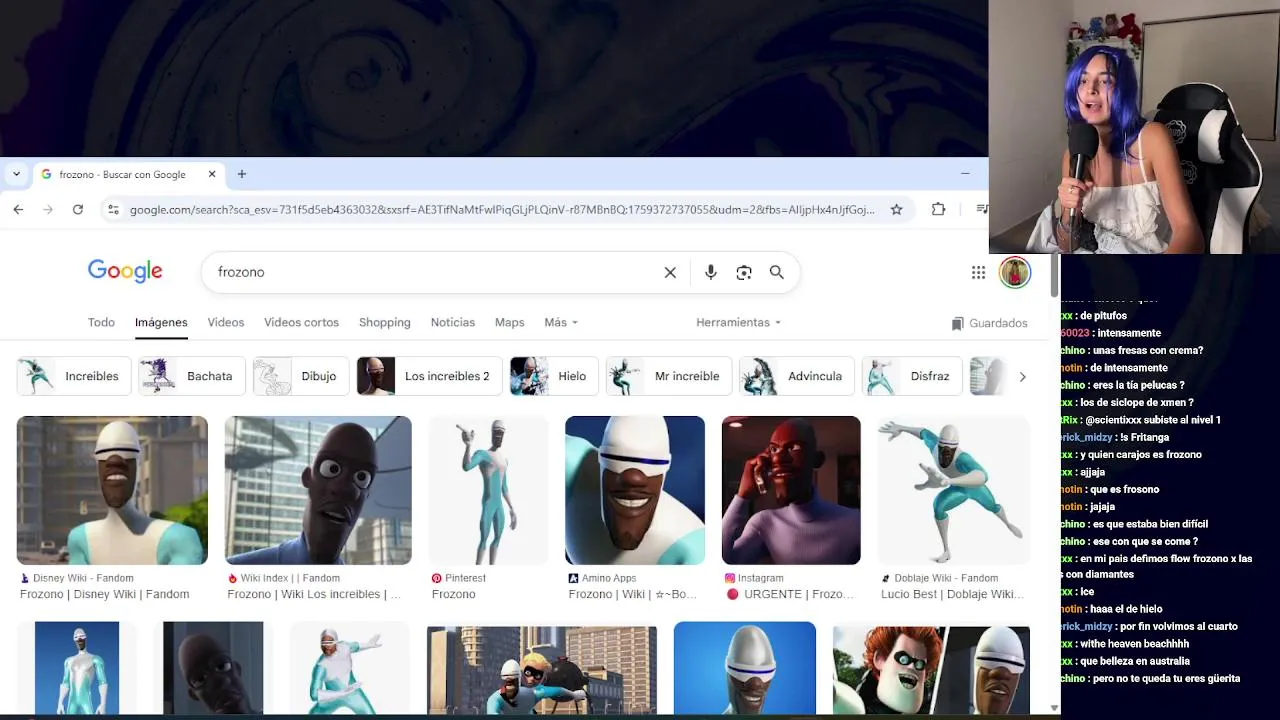Filter by the 'Los increíbles 2' chip
Image resolution: width=1280 pixels, height=720 pixels.
tap(429, 376)
